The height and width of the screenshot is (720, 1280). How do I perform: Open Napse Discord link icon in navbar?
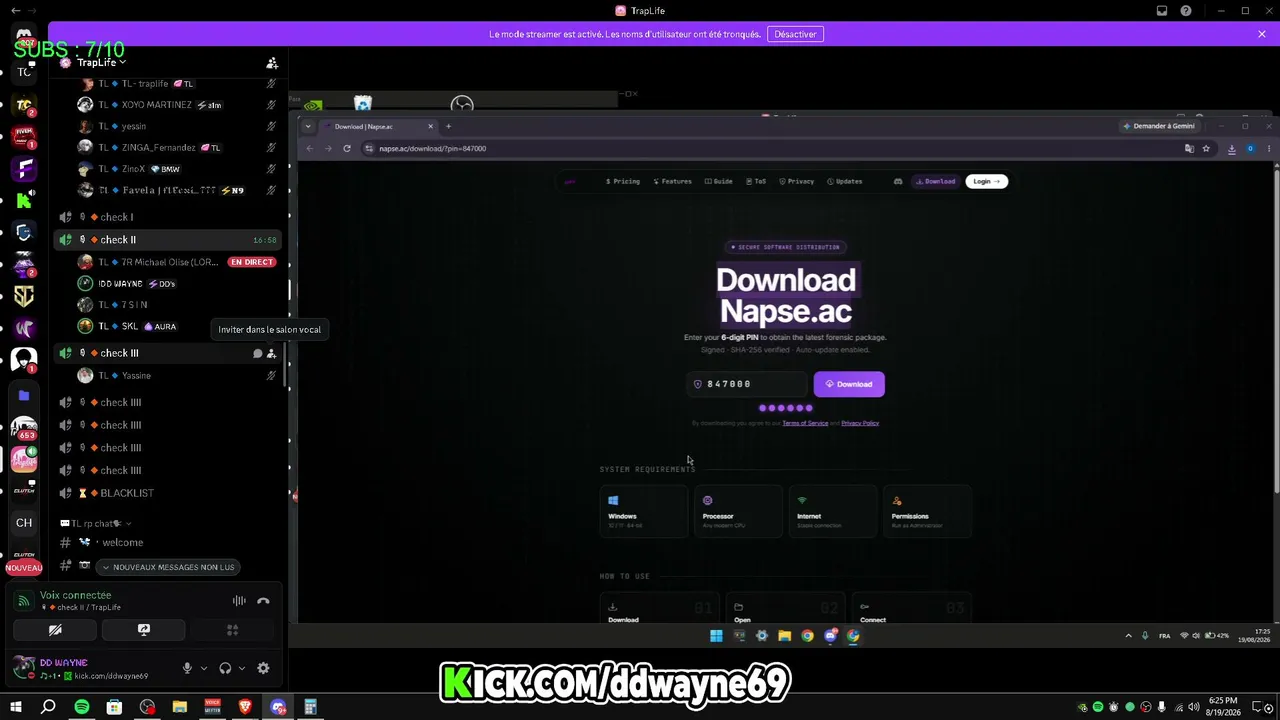click(x=898, y=182)
